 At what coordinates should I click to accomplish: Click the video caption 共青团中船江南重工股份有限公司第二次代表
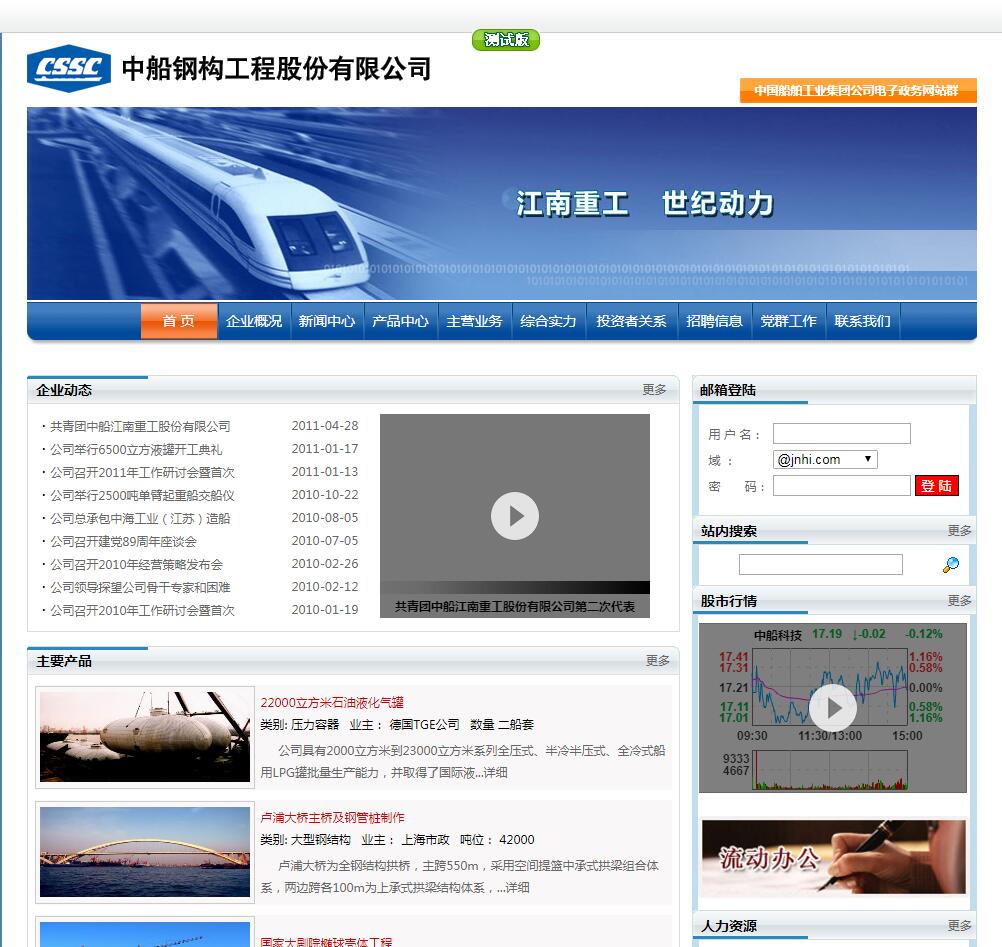coord(515,606)
